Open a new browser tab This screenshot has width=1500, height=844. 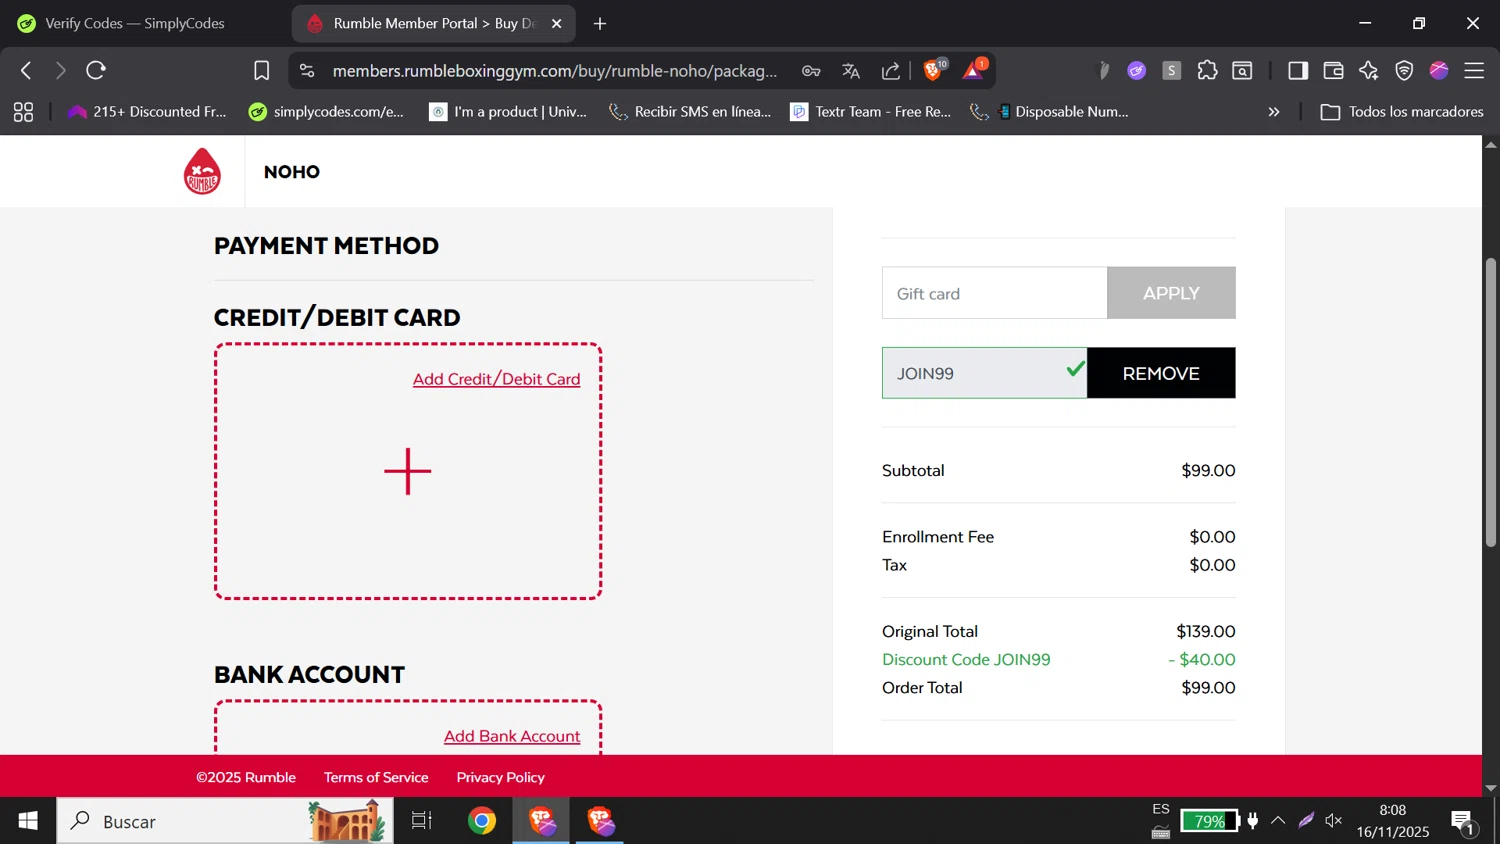point(600,23)
